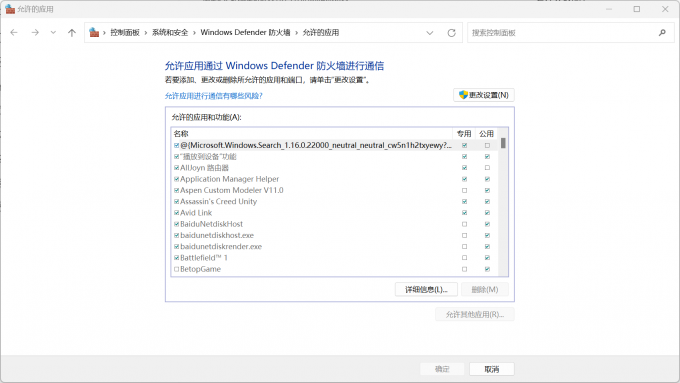Select Assassin's Creed Unity entry
The height and width of the screenshot is (383, 680).
click(335, 202)
